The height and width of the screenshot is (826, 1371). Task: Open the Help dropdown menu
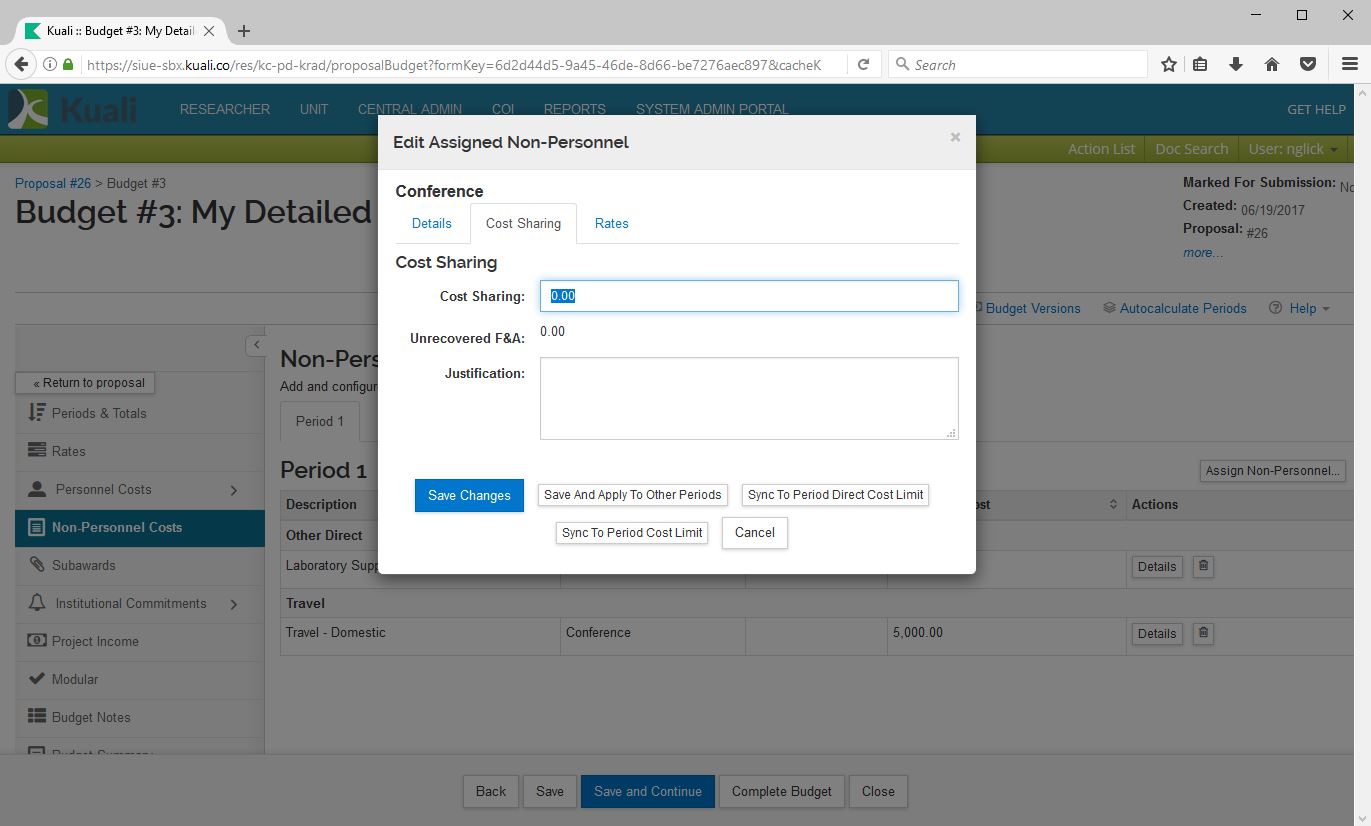pos(1300,308)
